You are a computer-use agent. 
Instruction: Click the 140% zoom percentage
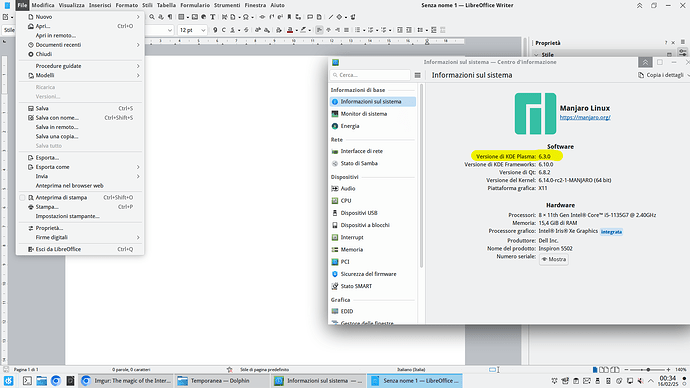[x=681, y=370]
